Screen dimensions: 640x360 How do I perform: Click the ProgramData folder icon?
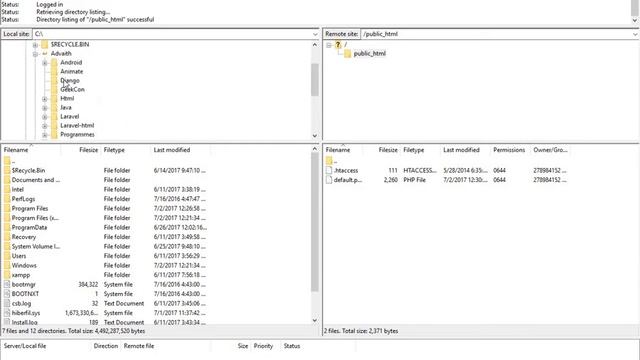point(7,227)
